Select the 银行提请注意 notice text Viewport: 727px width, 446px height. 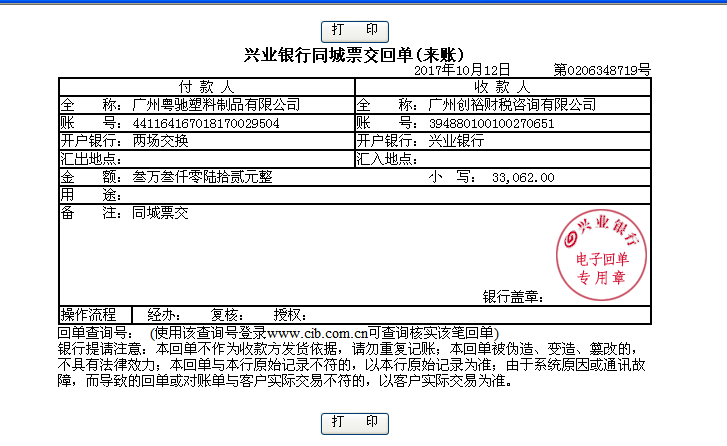[351, 365]
